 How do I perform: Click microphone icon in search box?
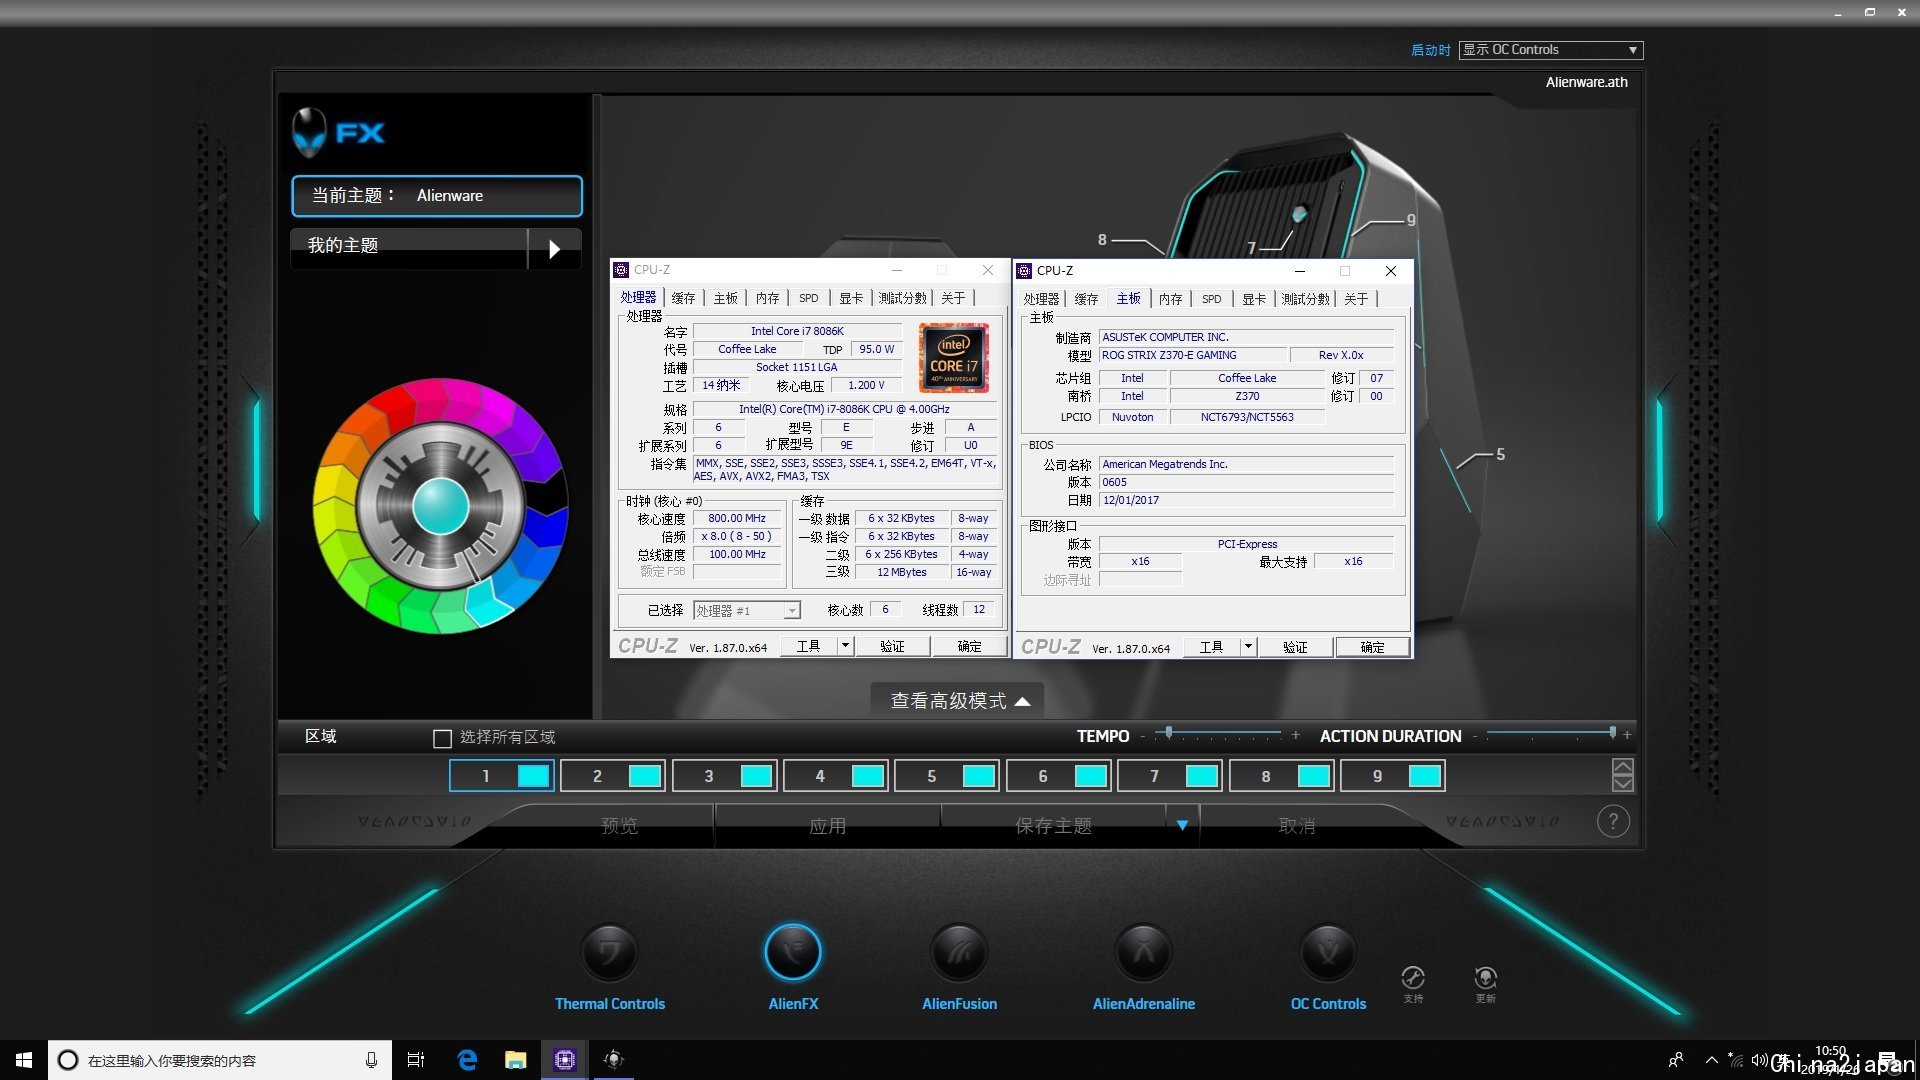[371, 1060]
